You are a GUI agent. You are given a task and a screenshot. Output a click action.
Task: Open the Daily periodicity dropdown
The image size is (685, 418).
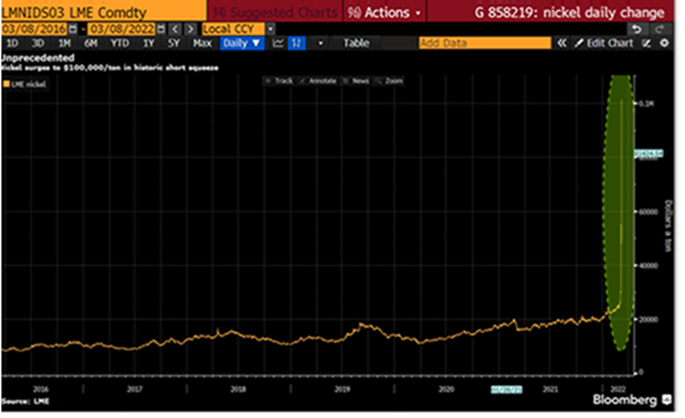click(x=242, y=44)
